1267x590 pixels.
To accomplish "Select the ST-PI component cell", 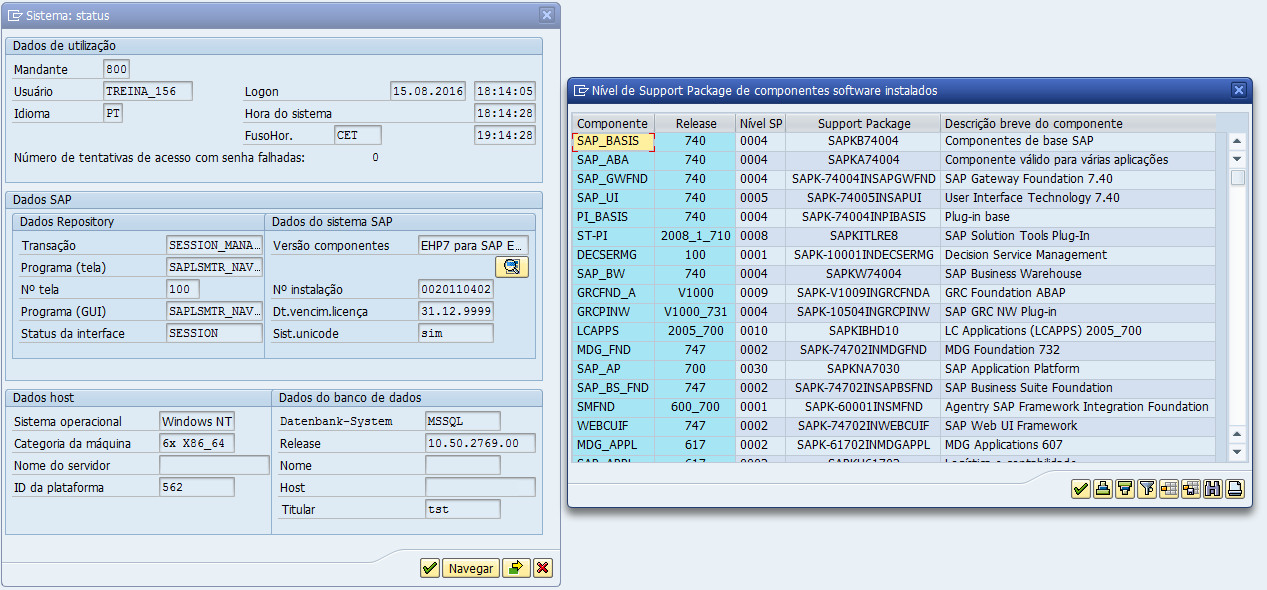I will point(613,236).
